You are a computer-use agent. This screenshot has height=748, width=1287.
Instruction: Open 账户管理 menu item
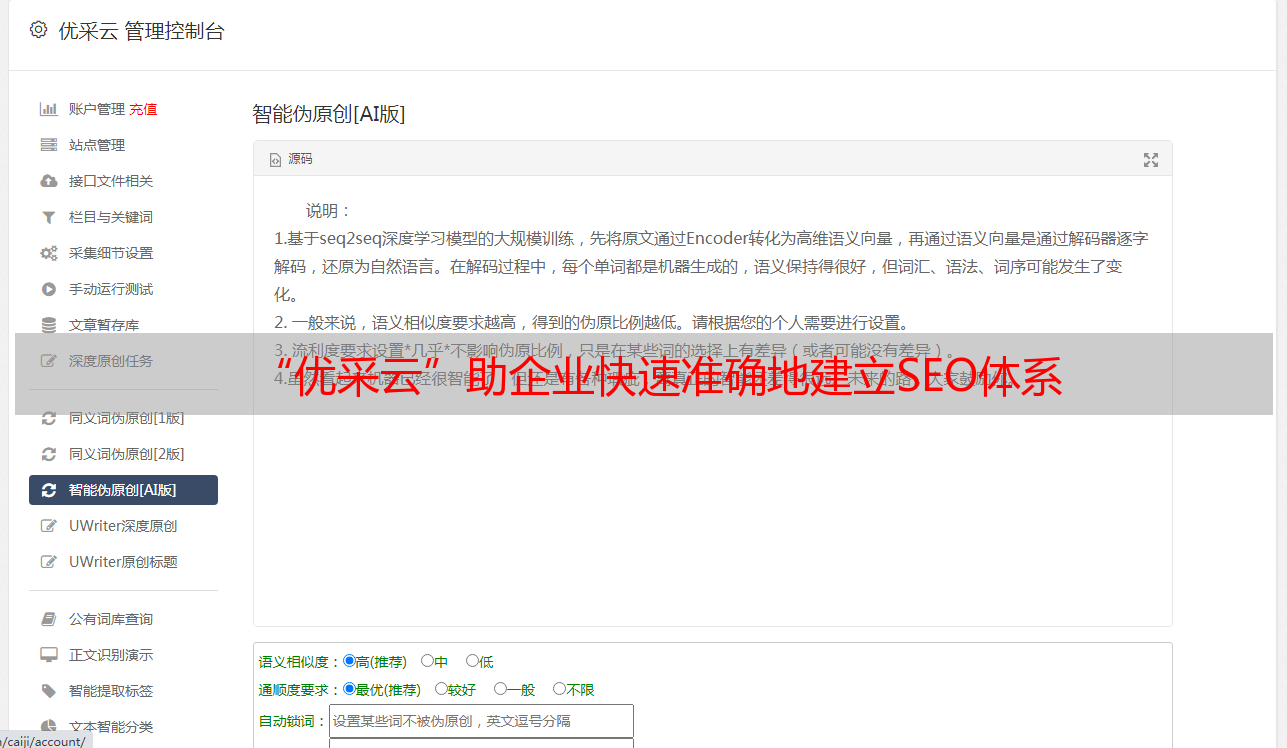97,109
